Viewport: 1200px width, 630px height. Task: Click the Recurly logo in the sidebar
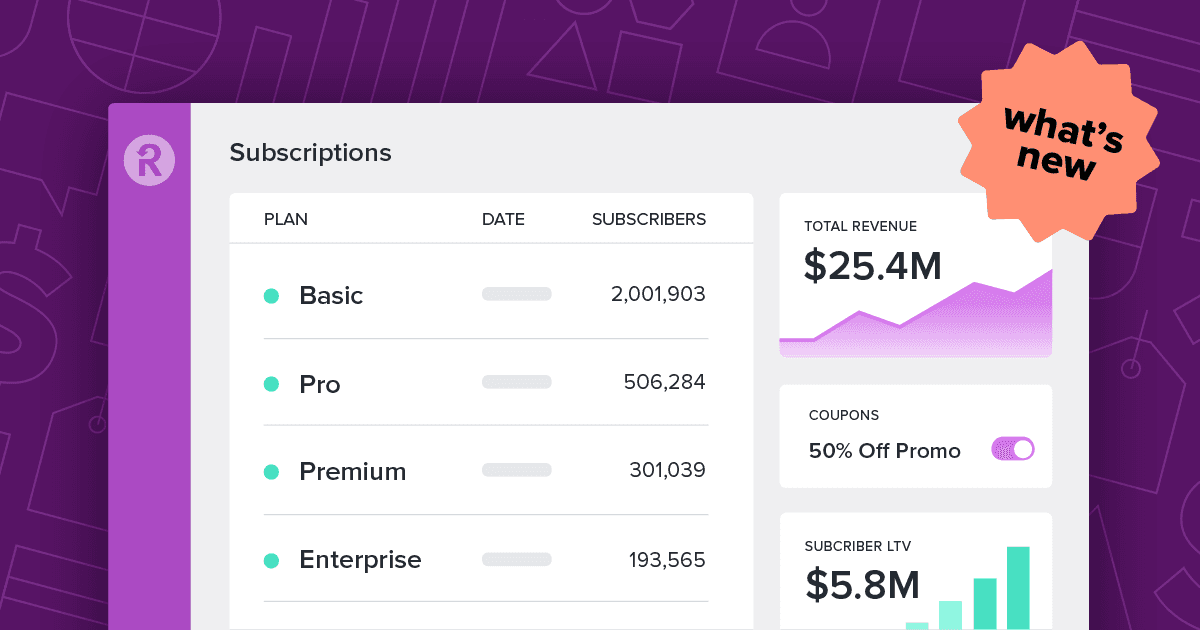(x=149, y=160)
